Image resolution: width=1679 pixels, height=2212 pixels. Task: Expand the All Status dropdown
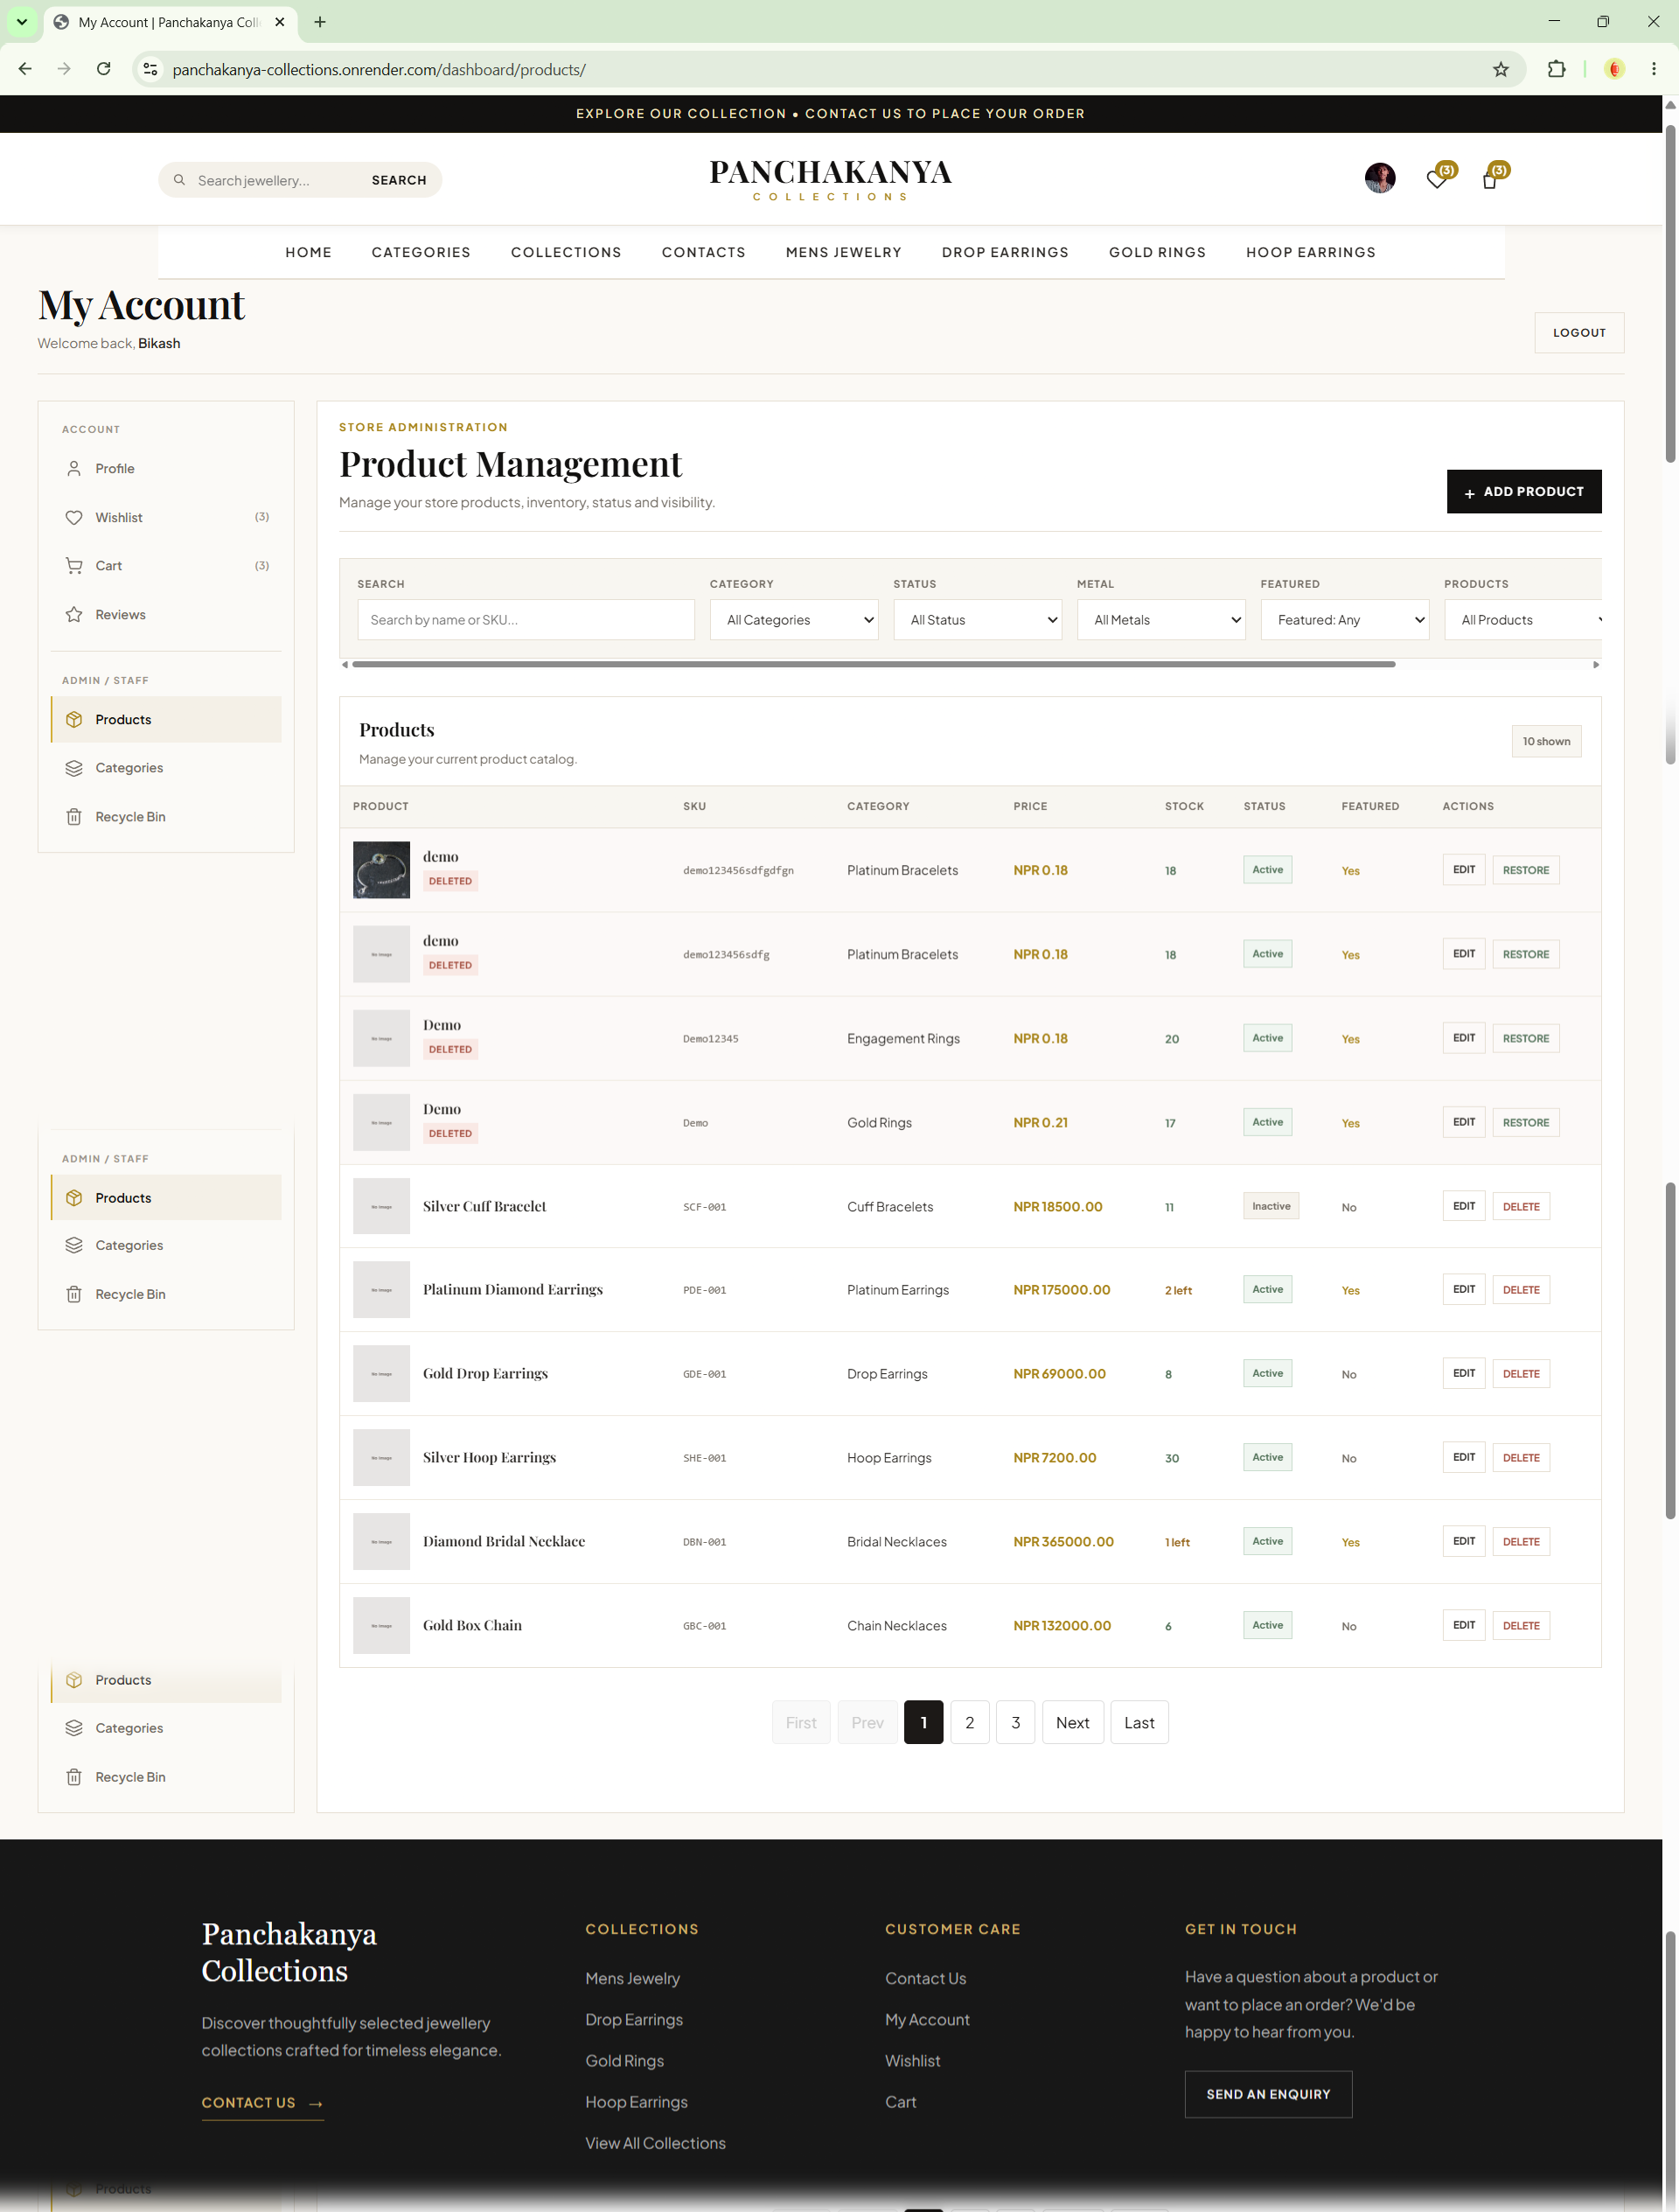coord(977,620)
